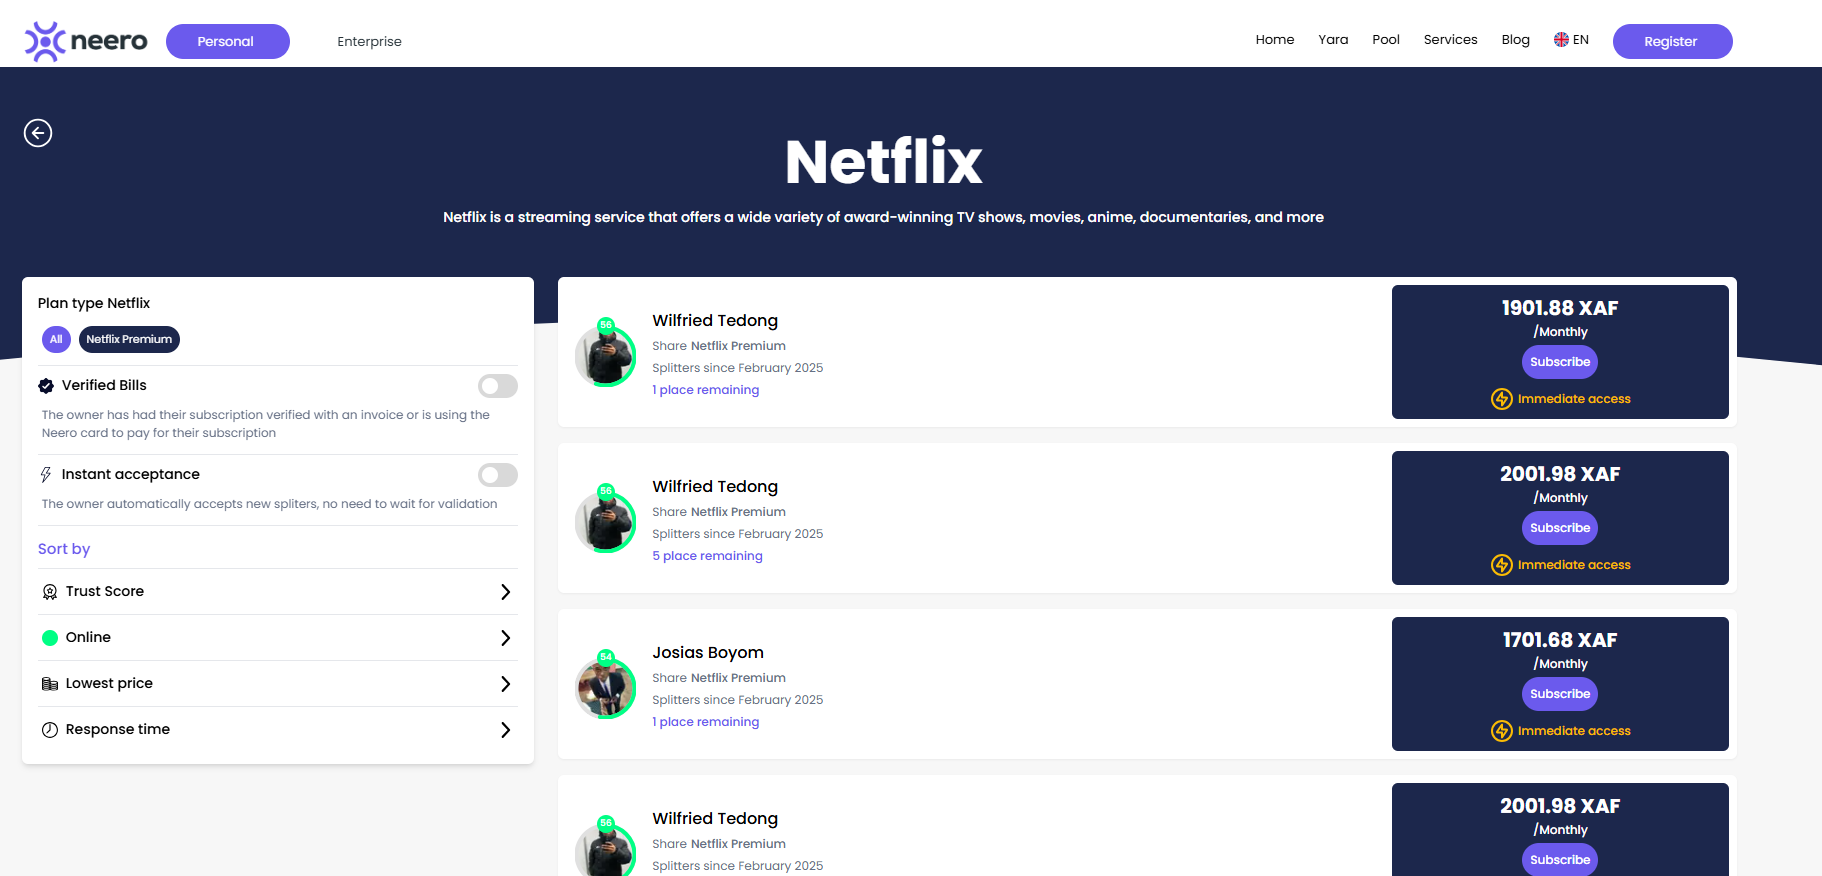
Task: Click the 5 place remaining link
Action: [x=707, y=556]
